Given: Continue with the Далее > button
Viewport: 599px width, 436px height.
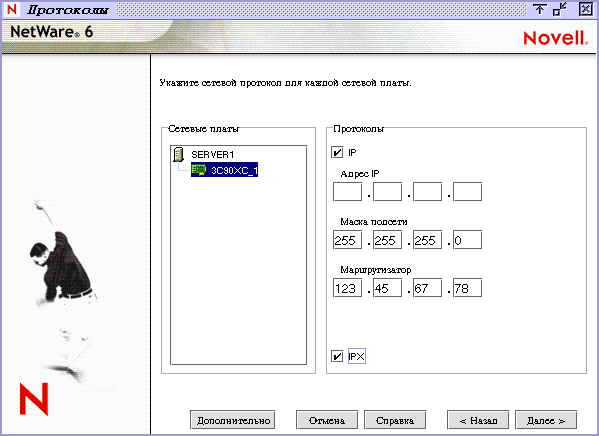Looking at the screenshot, I should (x=546, y=420).
